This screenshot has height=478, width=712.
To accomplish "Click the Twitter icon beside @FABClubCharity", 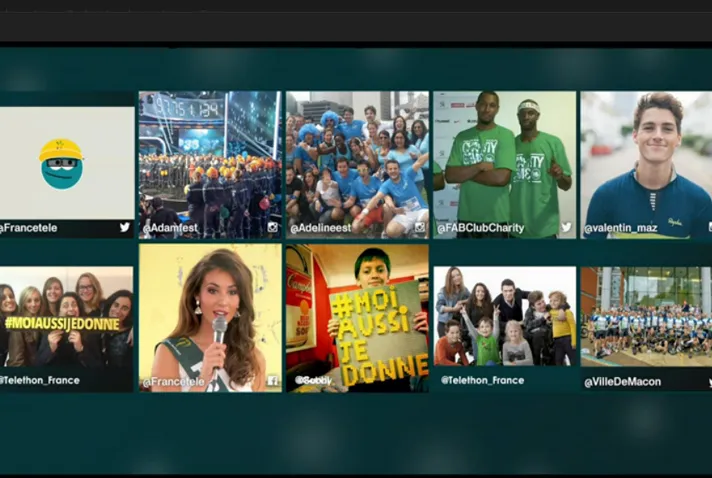I will [566, 227].
